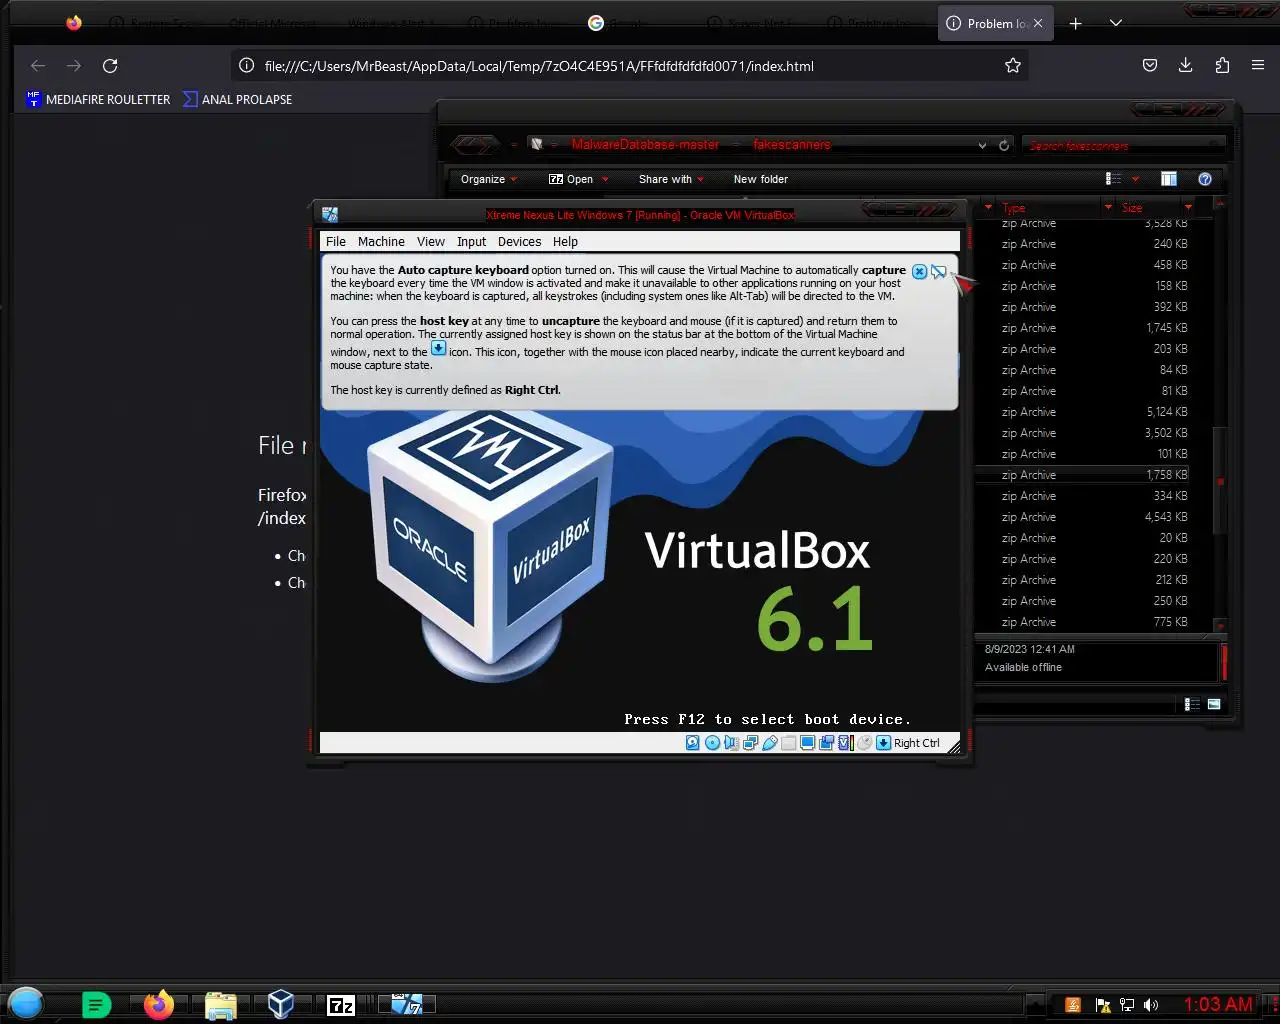
Task: Open the Devices menu in VirtualBox
Action: tap(519, 241)
